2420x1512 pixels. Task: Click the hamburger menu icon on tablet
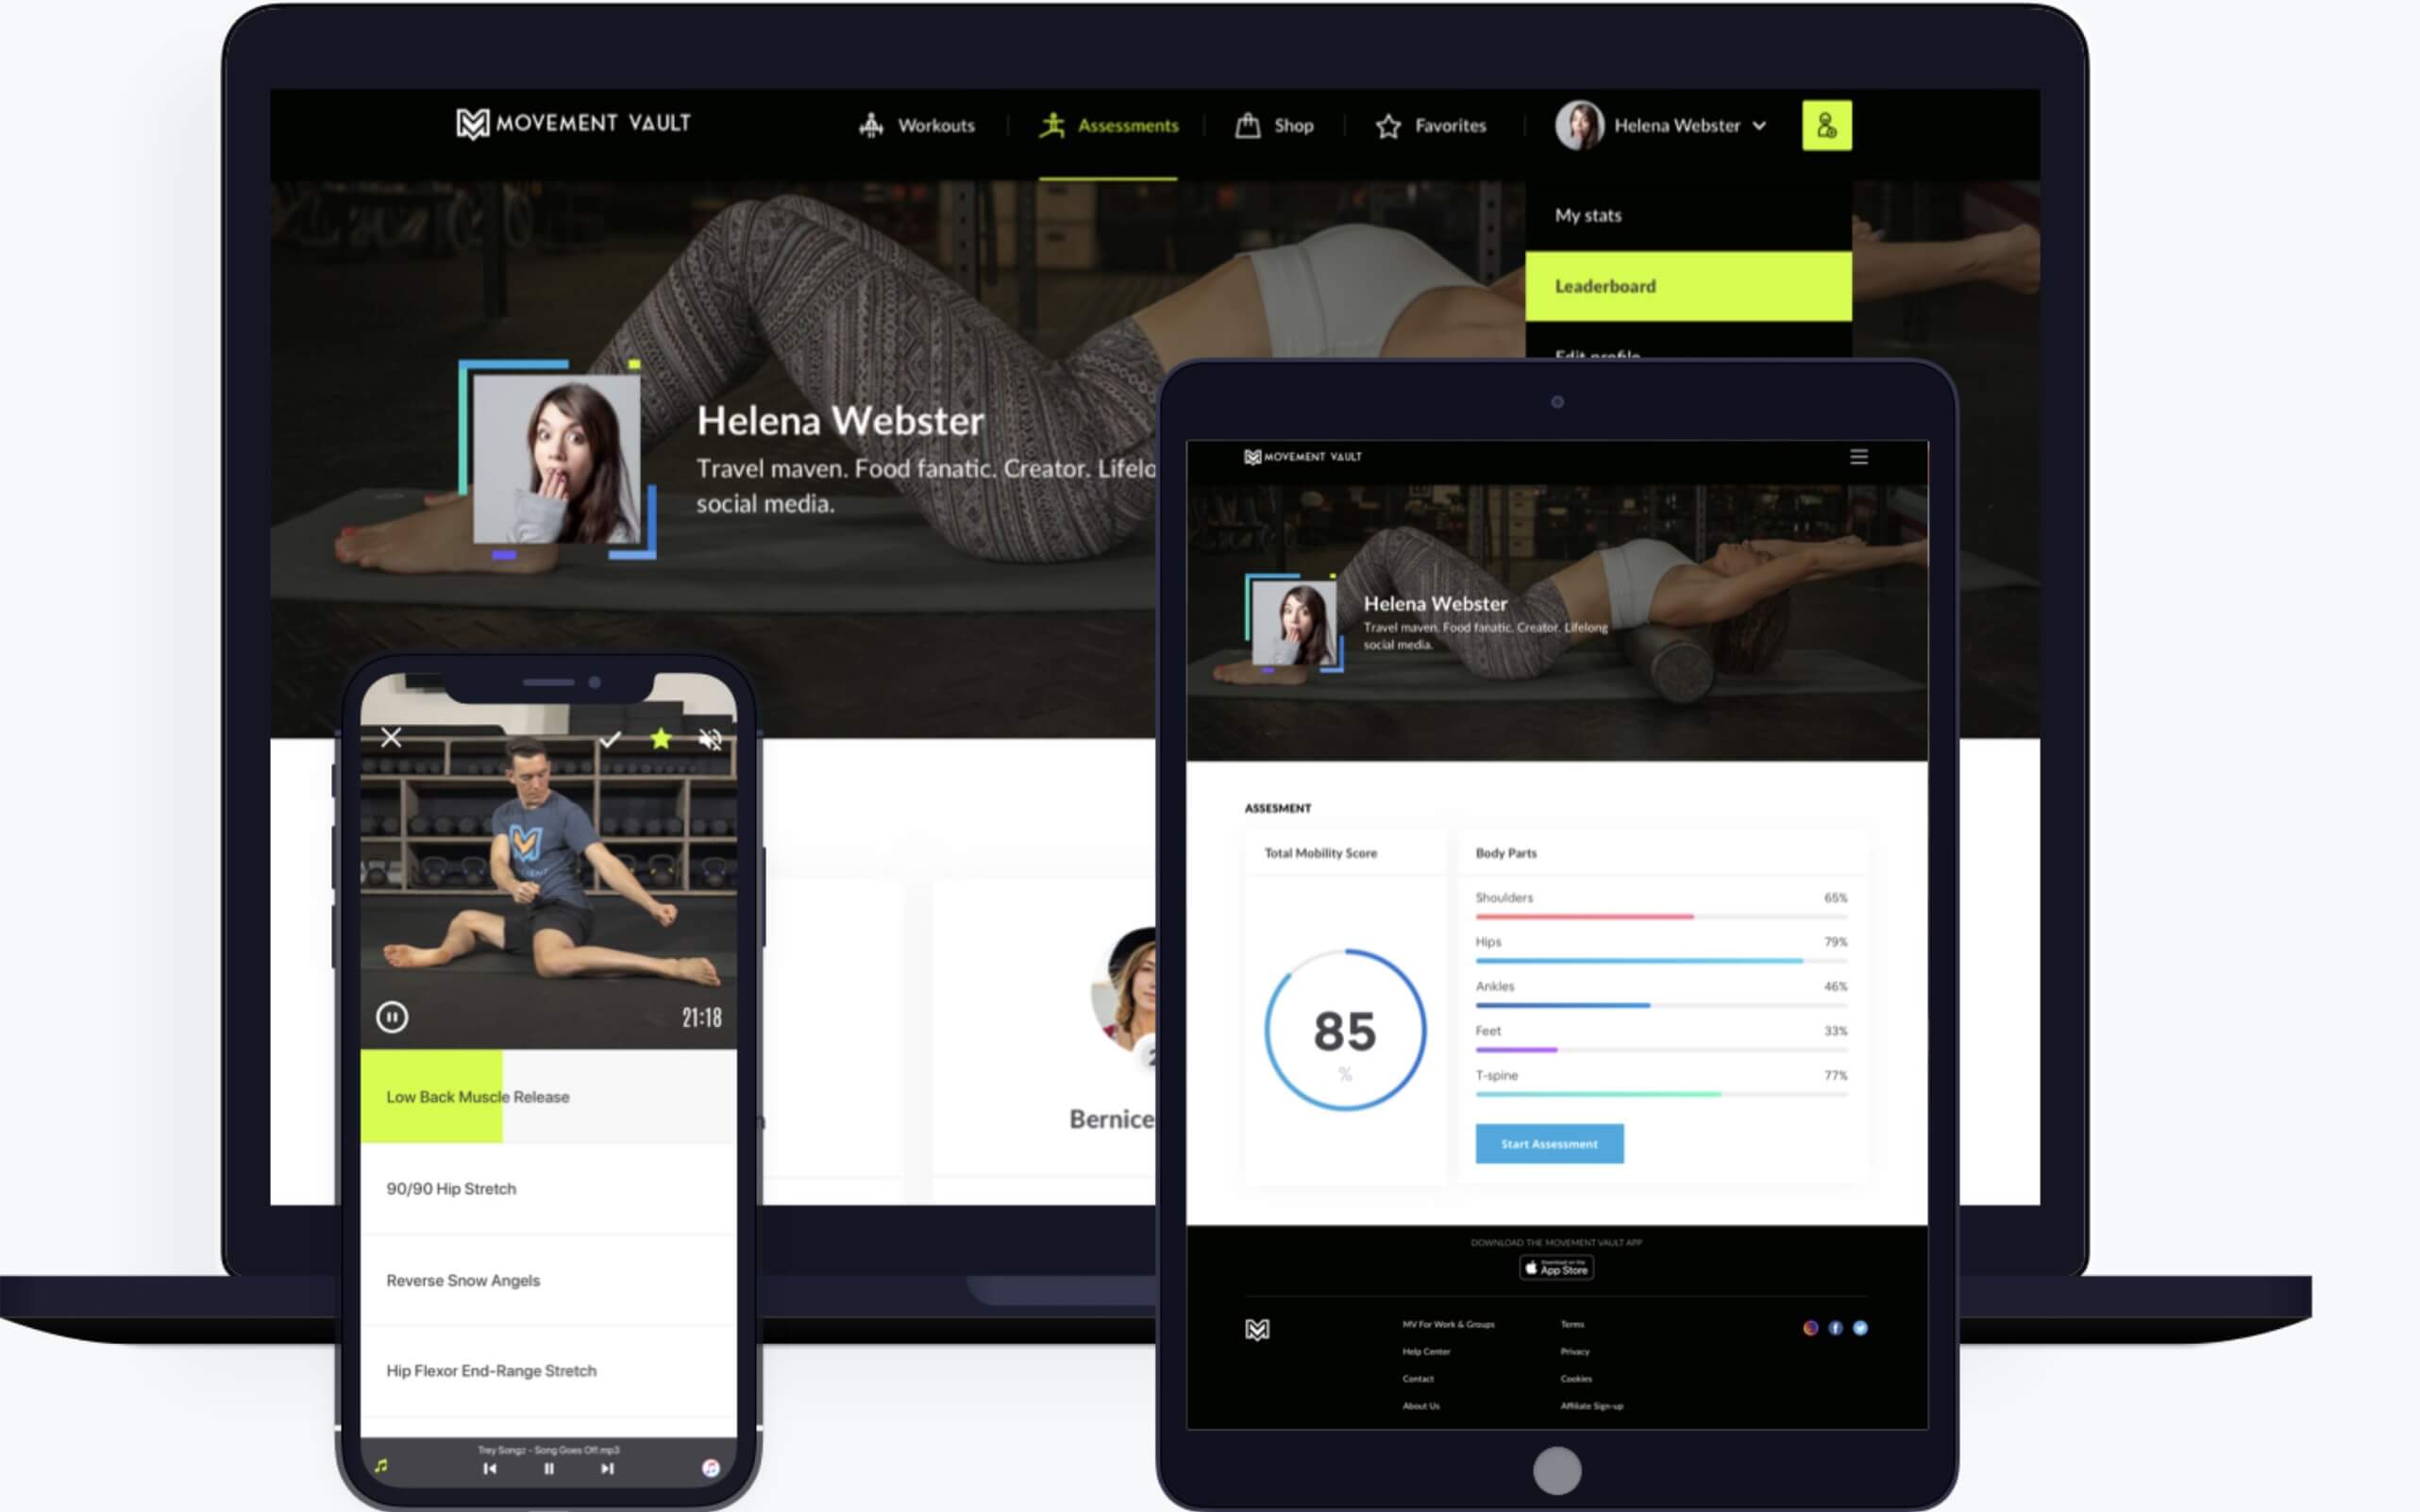[1859, 457]
